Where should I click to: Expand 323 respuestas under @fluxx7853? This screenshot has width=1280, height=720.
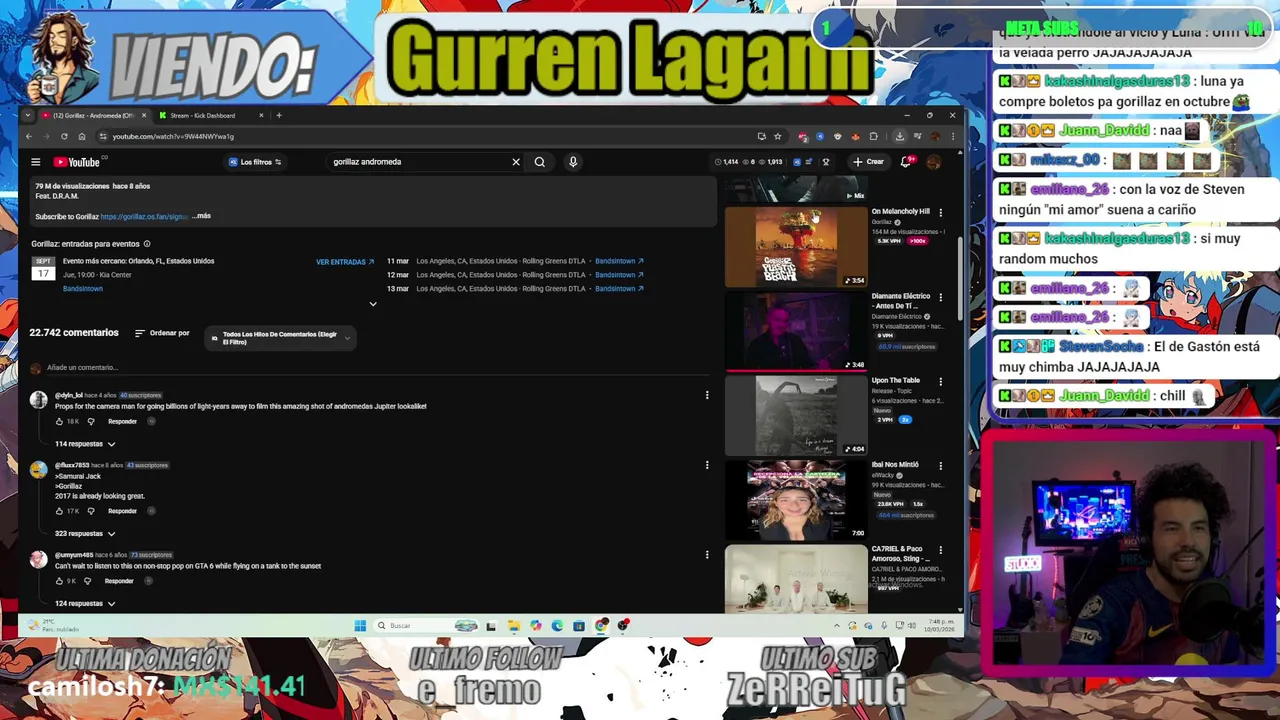point(85,534)
